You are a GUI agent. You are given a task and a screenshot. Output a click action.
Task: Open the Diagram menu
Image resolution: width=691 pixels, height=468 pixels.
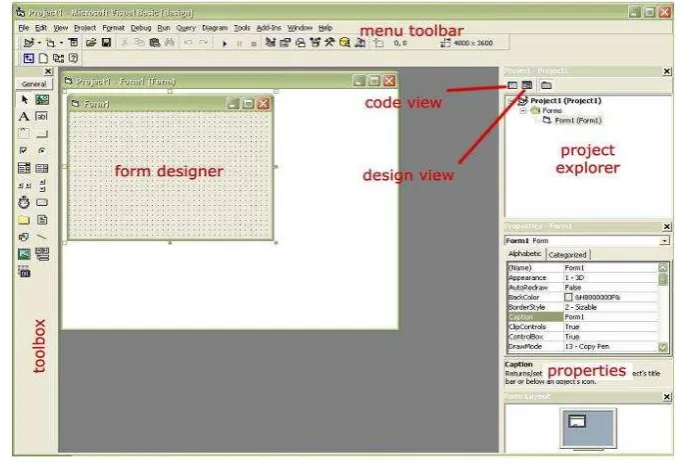pyautogui.click(x=215, y=28)
